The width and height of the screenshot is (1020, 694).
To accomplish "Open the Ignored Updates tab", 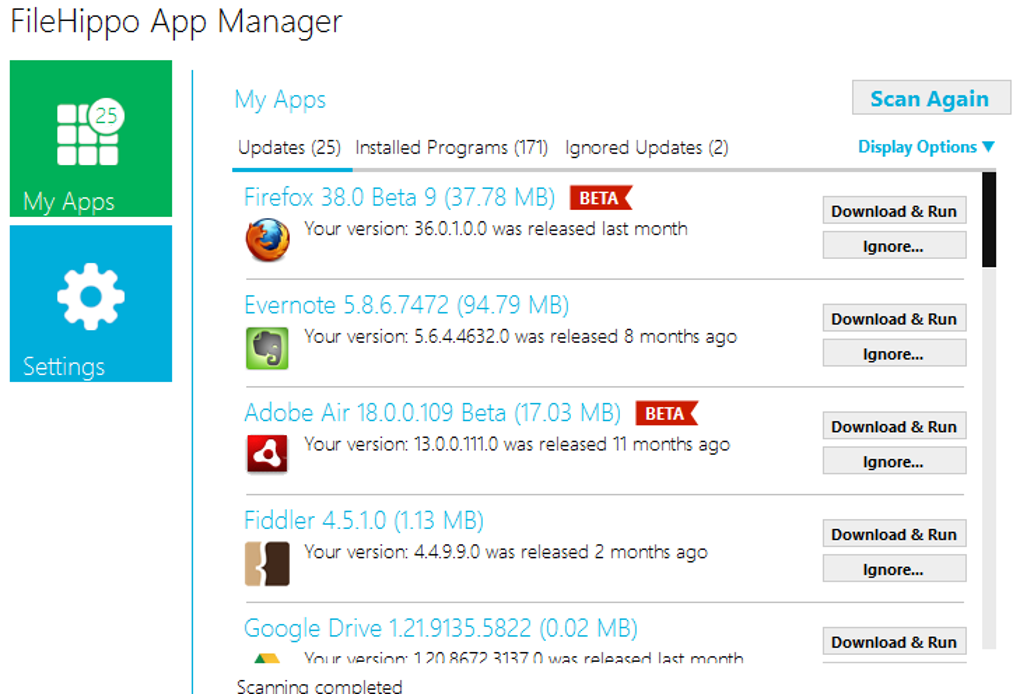I will pos(646,148).
